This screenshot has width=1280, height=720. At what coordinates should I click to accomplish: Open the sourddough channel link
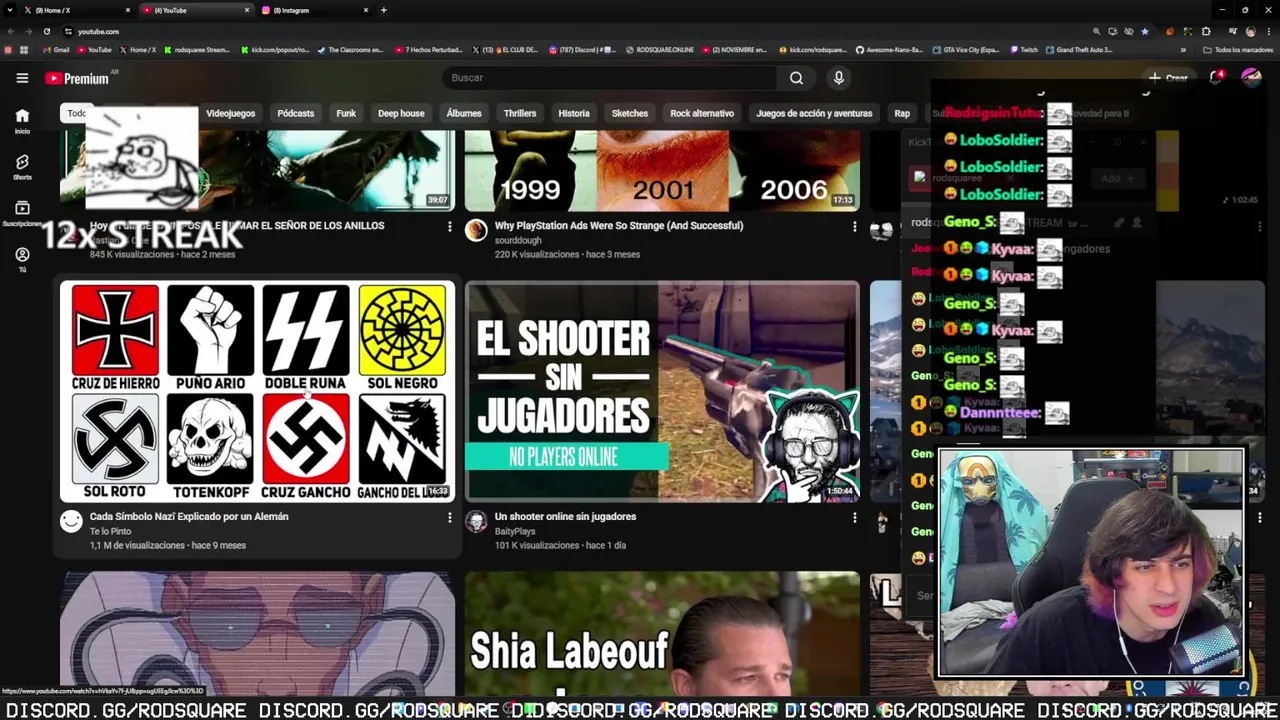coord(518,241)
